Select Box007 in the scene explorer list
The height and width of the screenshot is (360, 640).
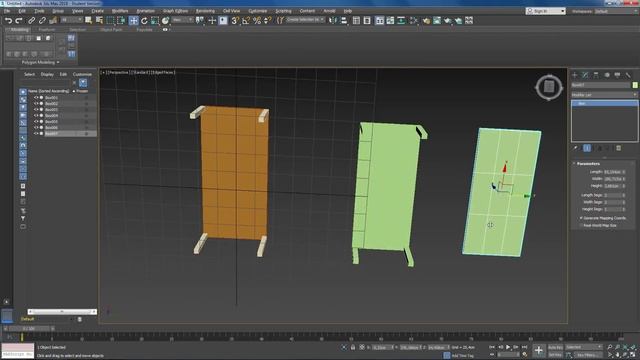point(52,133)
